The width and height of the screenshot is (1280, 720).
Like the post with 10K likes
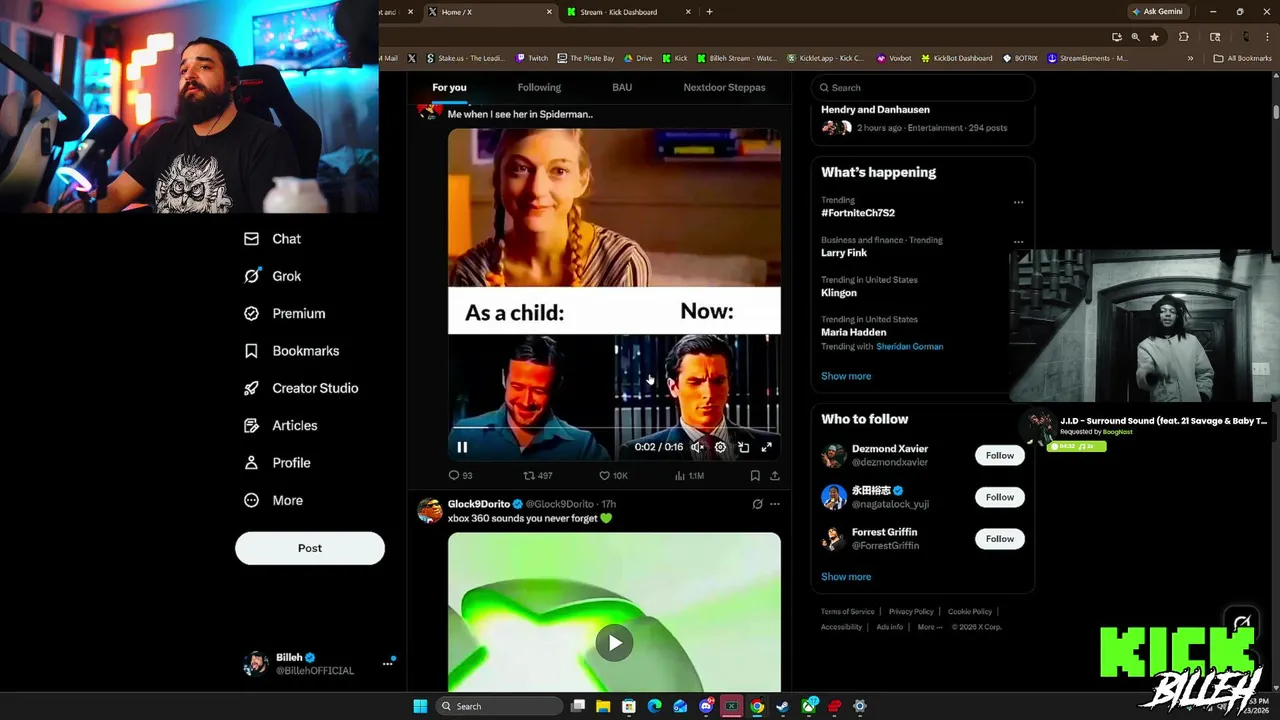tap(613, 476)
